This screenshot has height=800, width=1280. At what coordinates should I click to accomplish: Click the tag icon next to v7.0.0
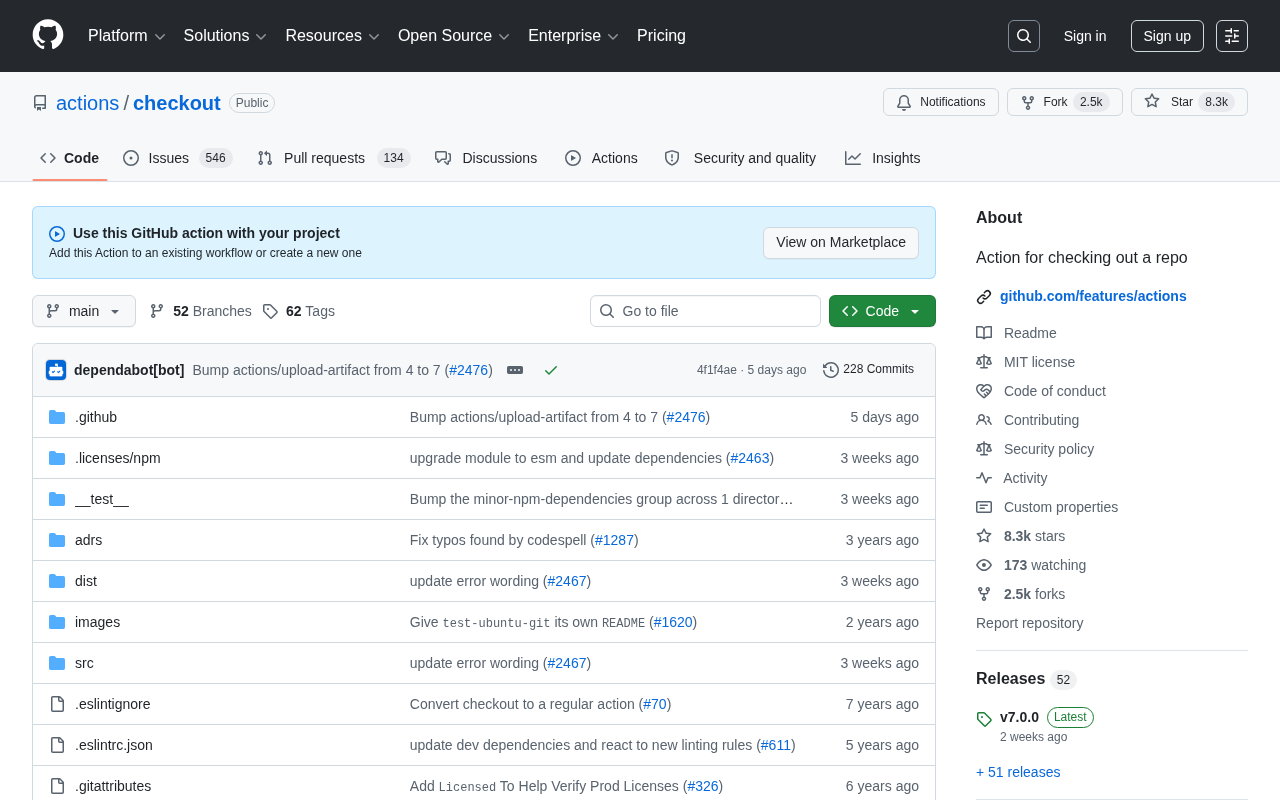(x=984, y=719)
